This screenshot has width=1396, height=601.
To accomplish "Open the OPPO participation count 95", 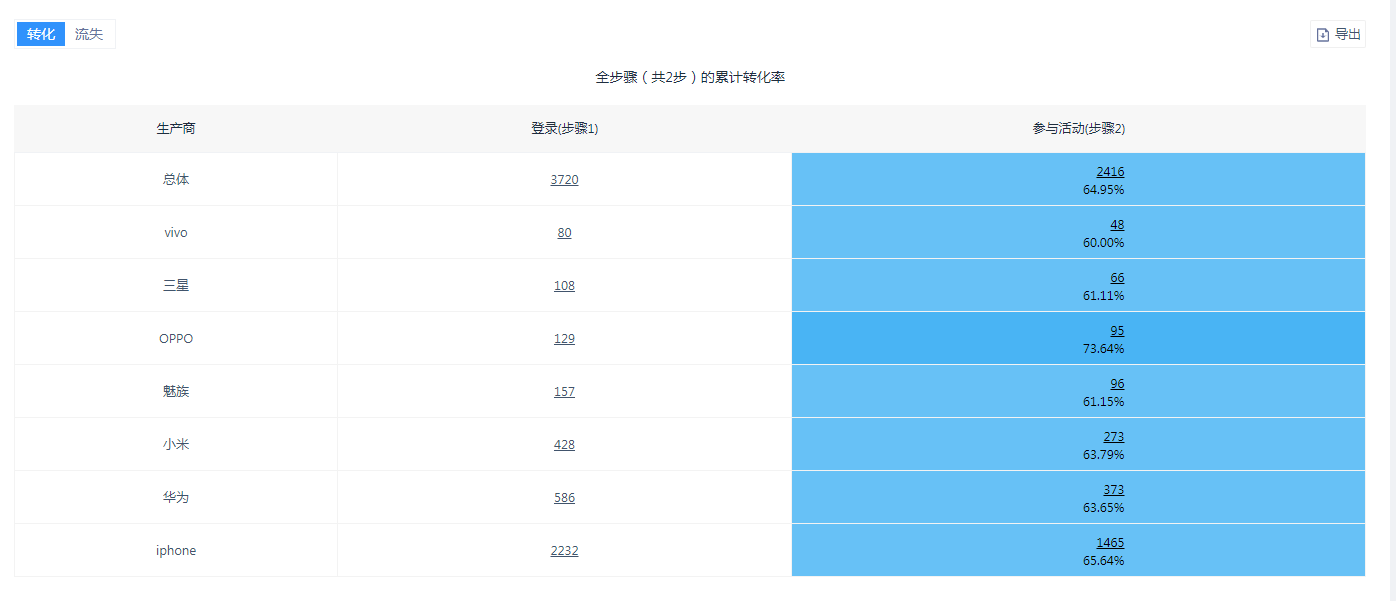I will click(x=1117, y=331).
